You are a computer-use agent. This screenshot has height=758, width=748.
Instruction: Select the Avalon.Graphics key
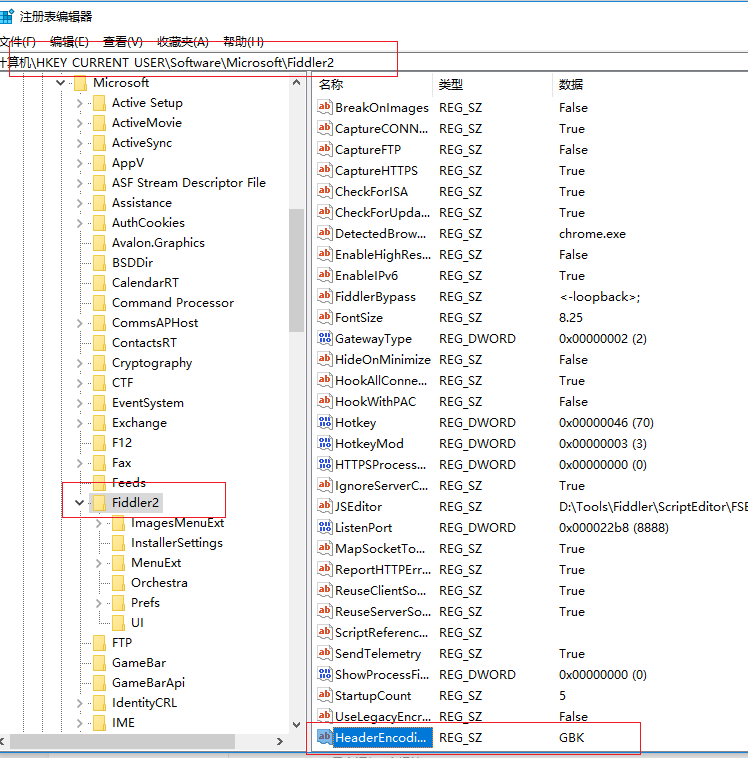click(158, 243)
